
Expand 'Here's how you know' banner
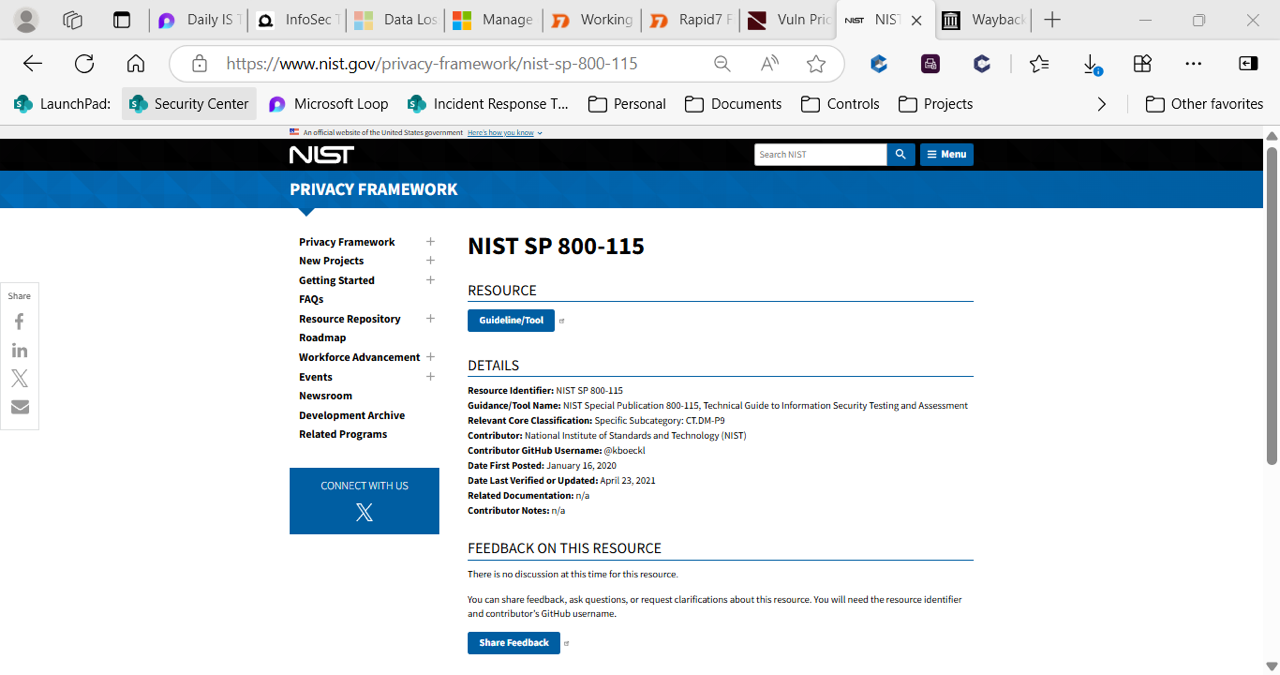coord(504,132)
